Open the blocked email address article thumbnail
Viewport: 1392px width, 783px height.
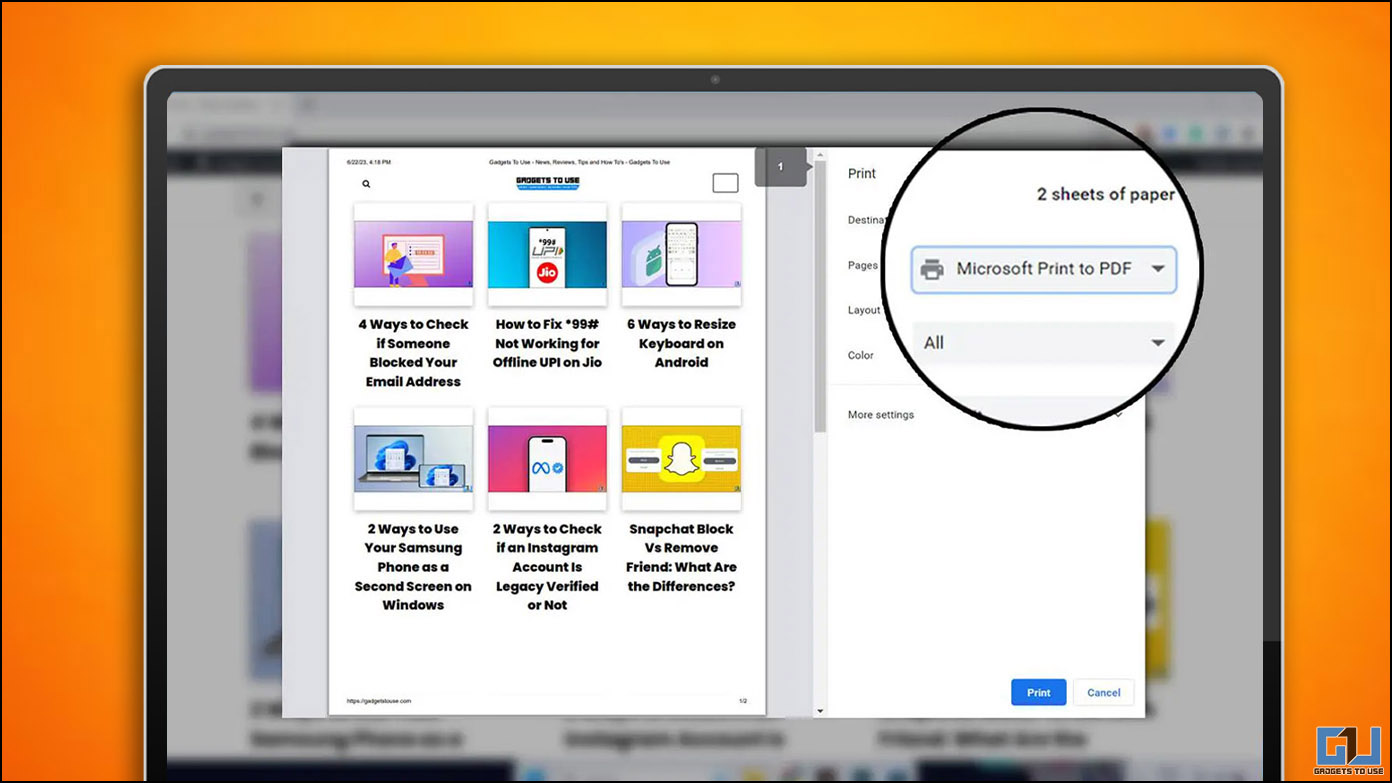(413, 255)
